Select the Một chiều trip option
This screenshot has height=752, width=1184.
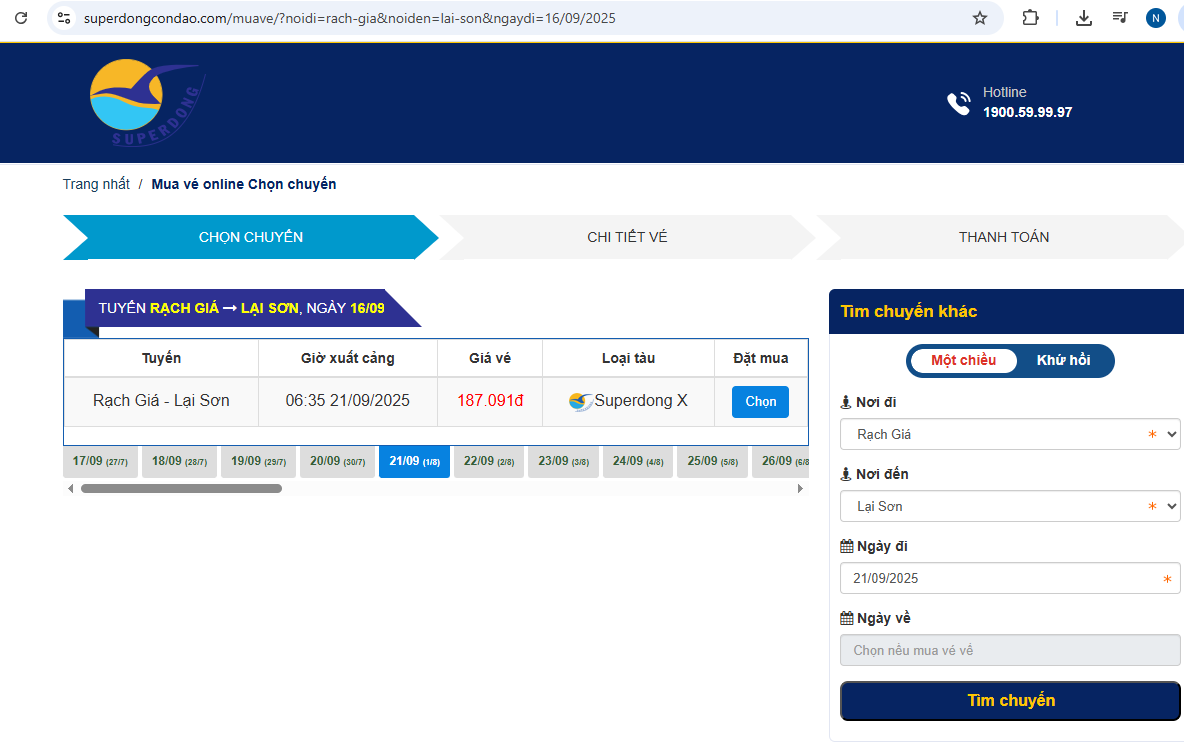tap(963, 361)
